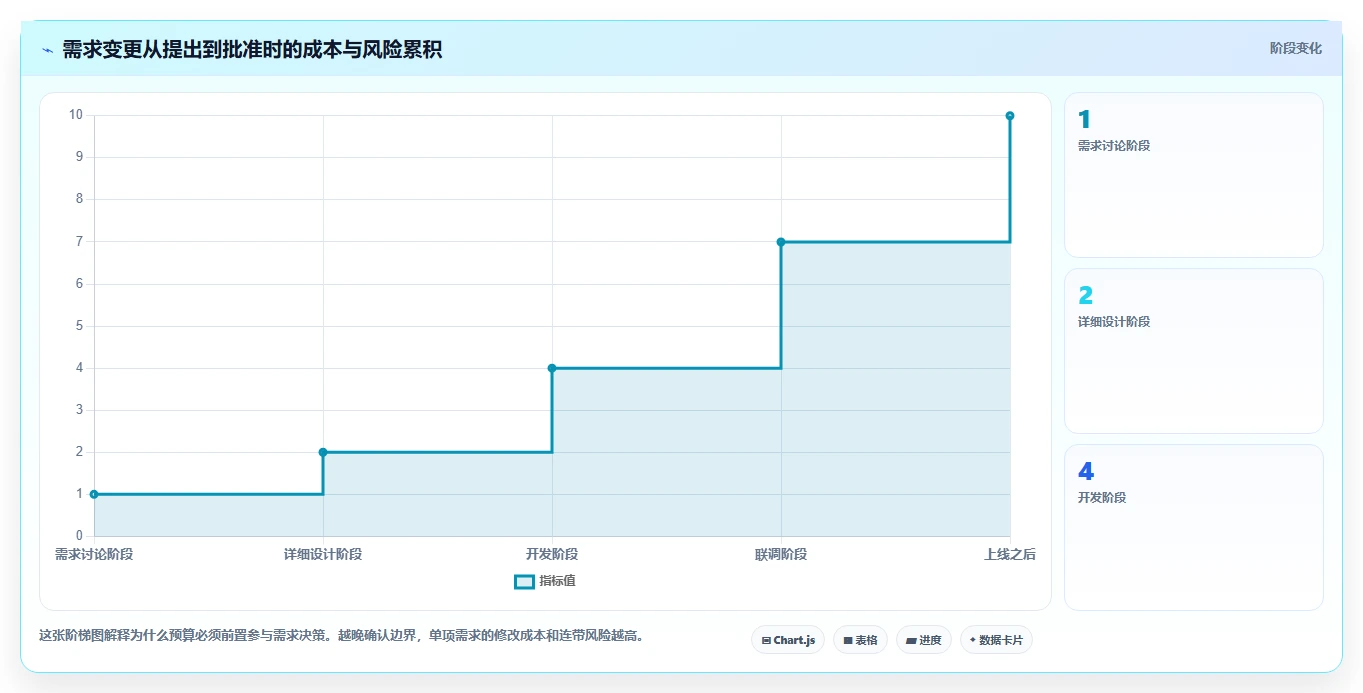Click the y-axis value 10
This screenshot has width=1363, height=693.
point(76,115)
